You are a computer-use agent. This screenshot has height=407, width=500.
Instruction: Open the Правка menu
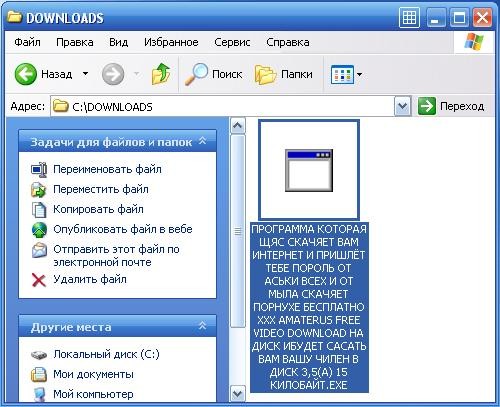pos(75,42)
